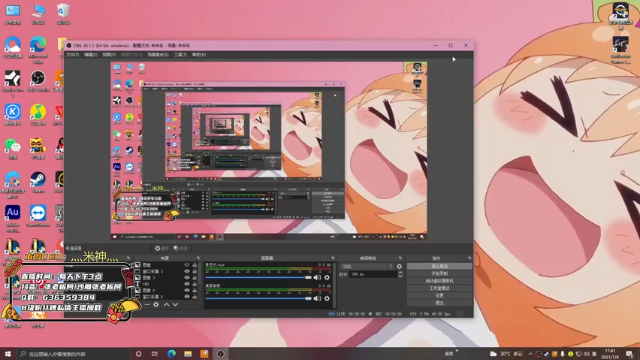Open OBS Studio desktop shortcut
Image resolution: width=640 pixels, height=360 pixels.
click(x=38, y=80)
